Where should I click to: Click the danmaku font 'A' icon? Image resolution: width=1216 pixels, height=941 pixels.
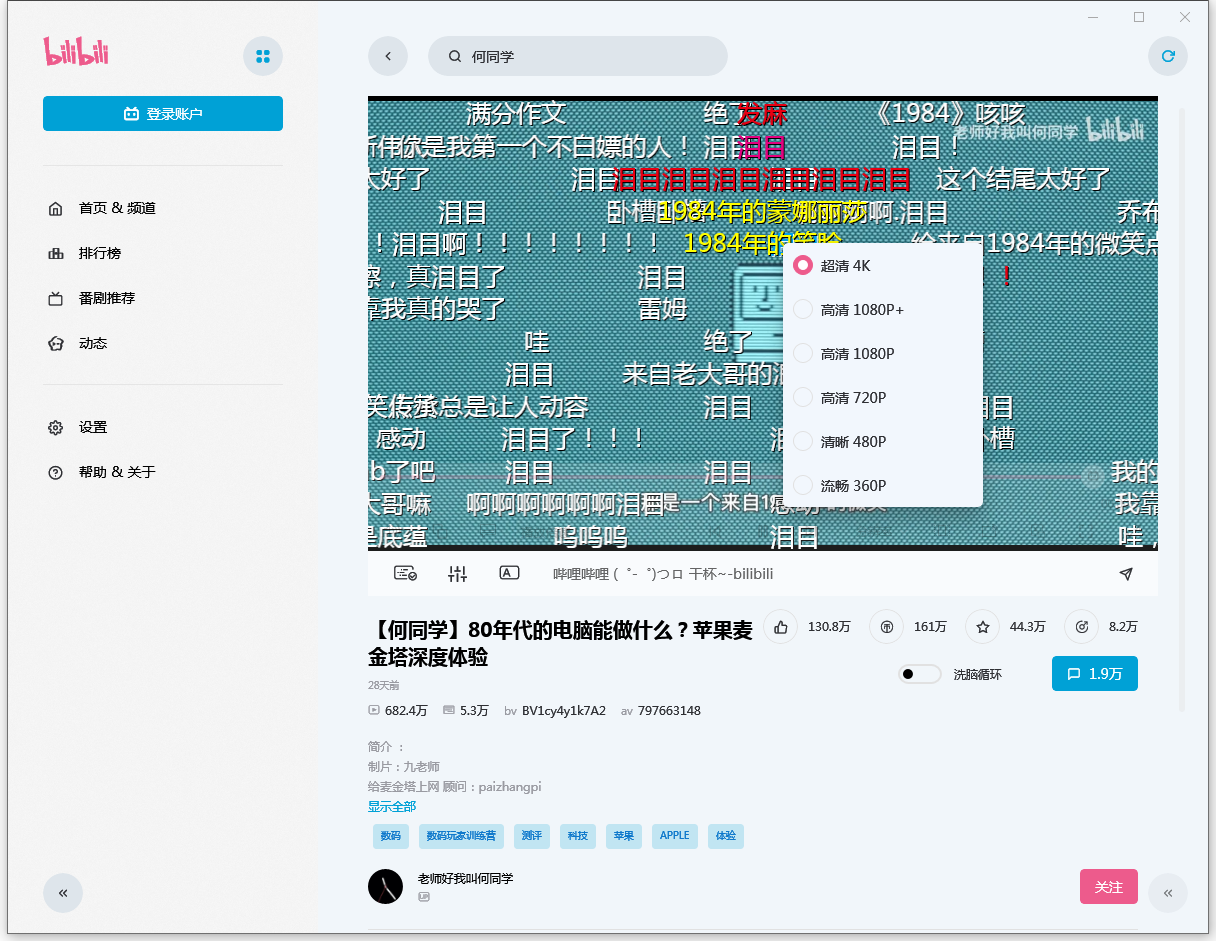pyautogui.click(x=509, y=573)
